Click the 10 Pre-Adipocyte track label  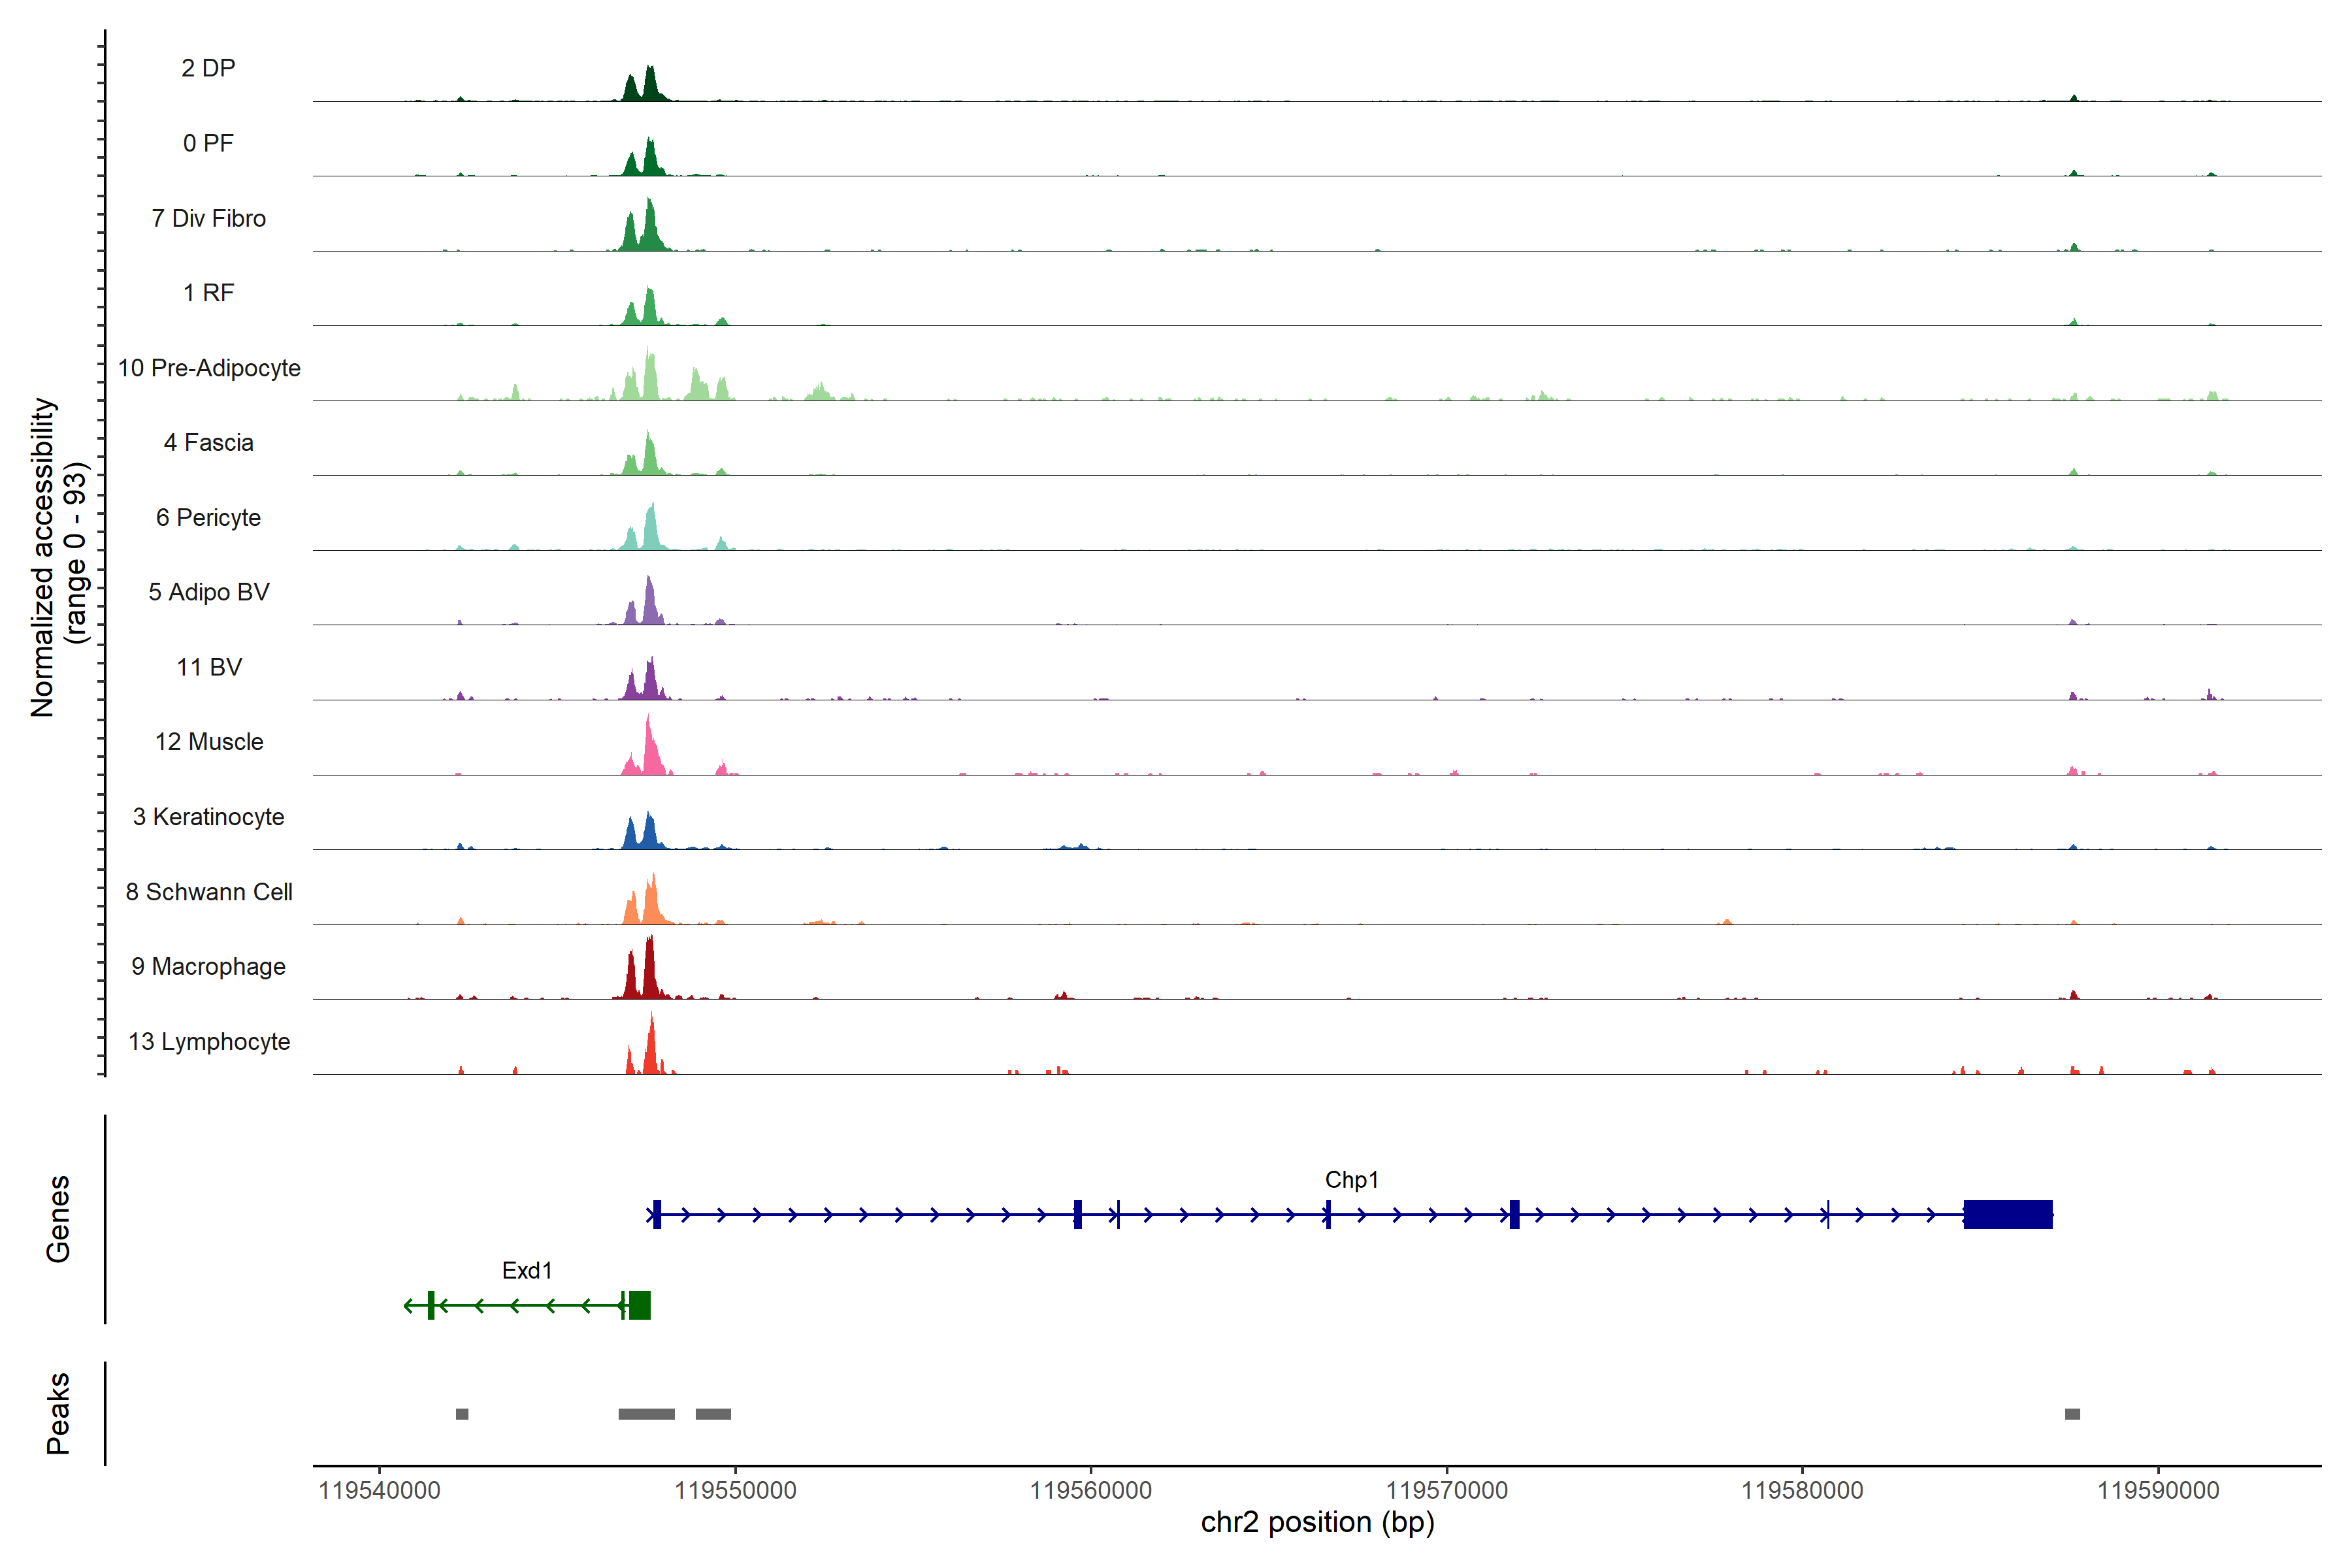(x=209, y=368)
